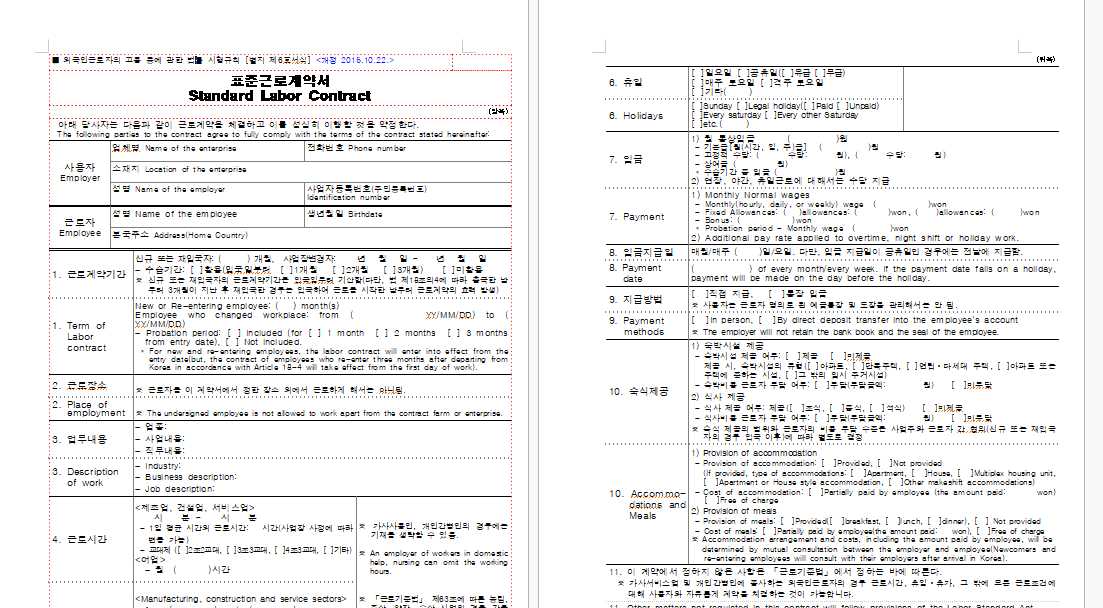Viewport: 1103px width, 608px height.
Task: Click the 'Additional pay rate' sentence
Action: 855,238
